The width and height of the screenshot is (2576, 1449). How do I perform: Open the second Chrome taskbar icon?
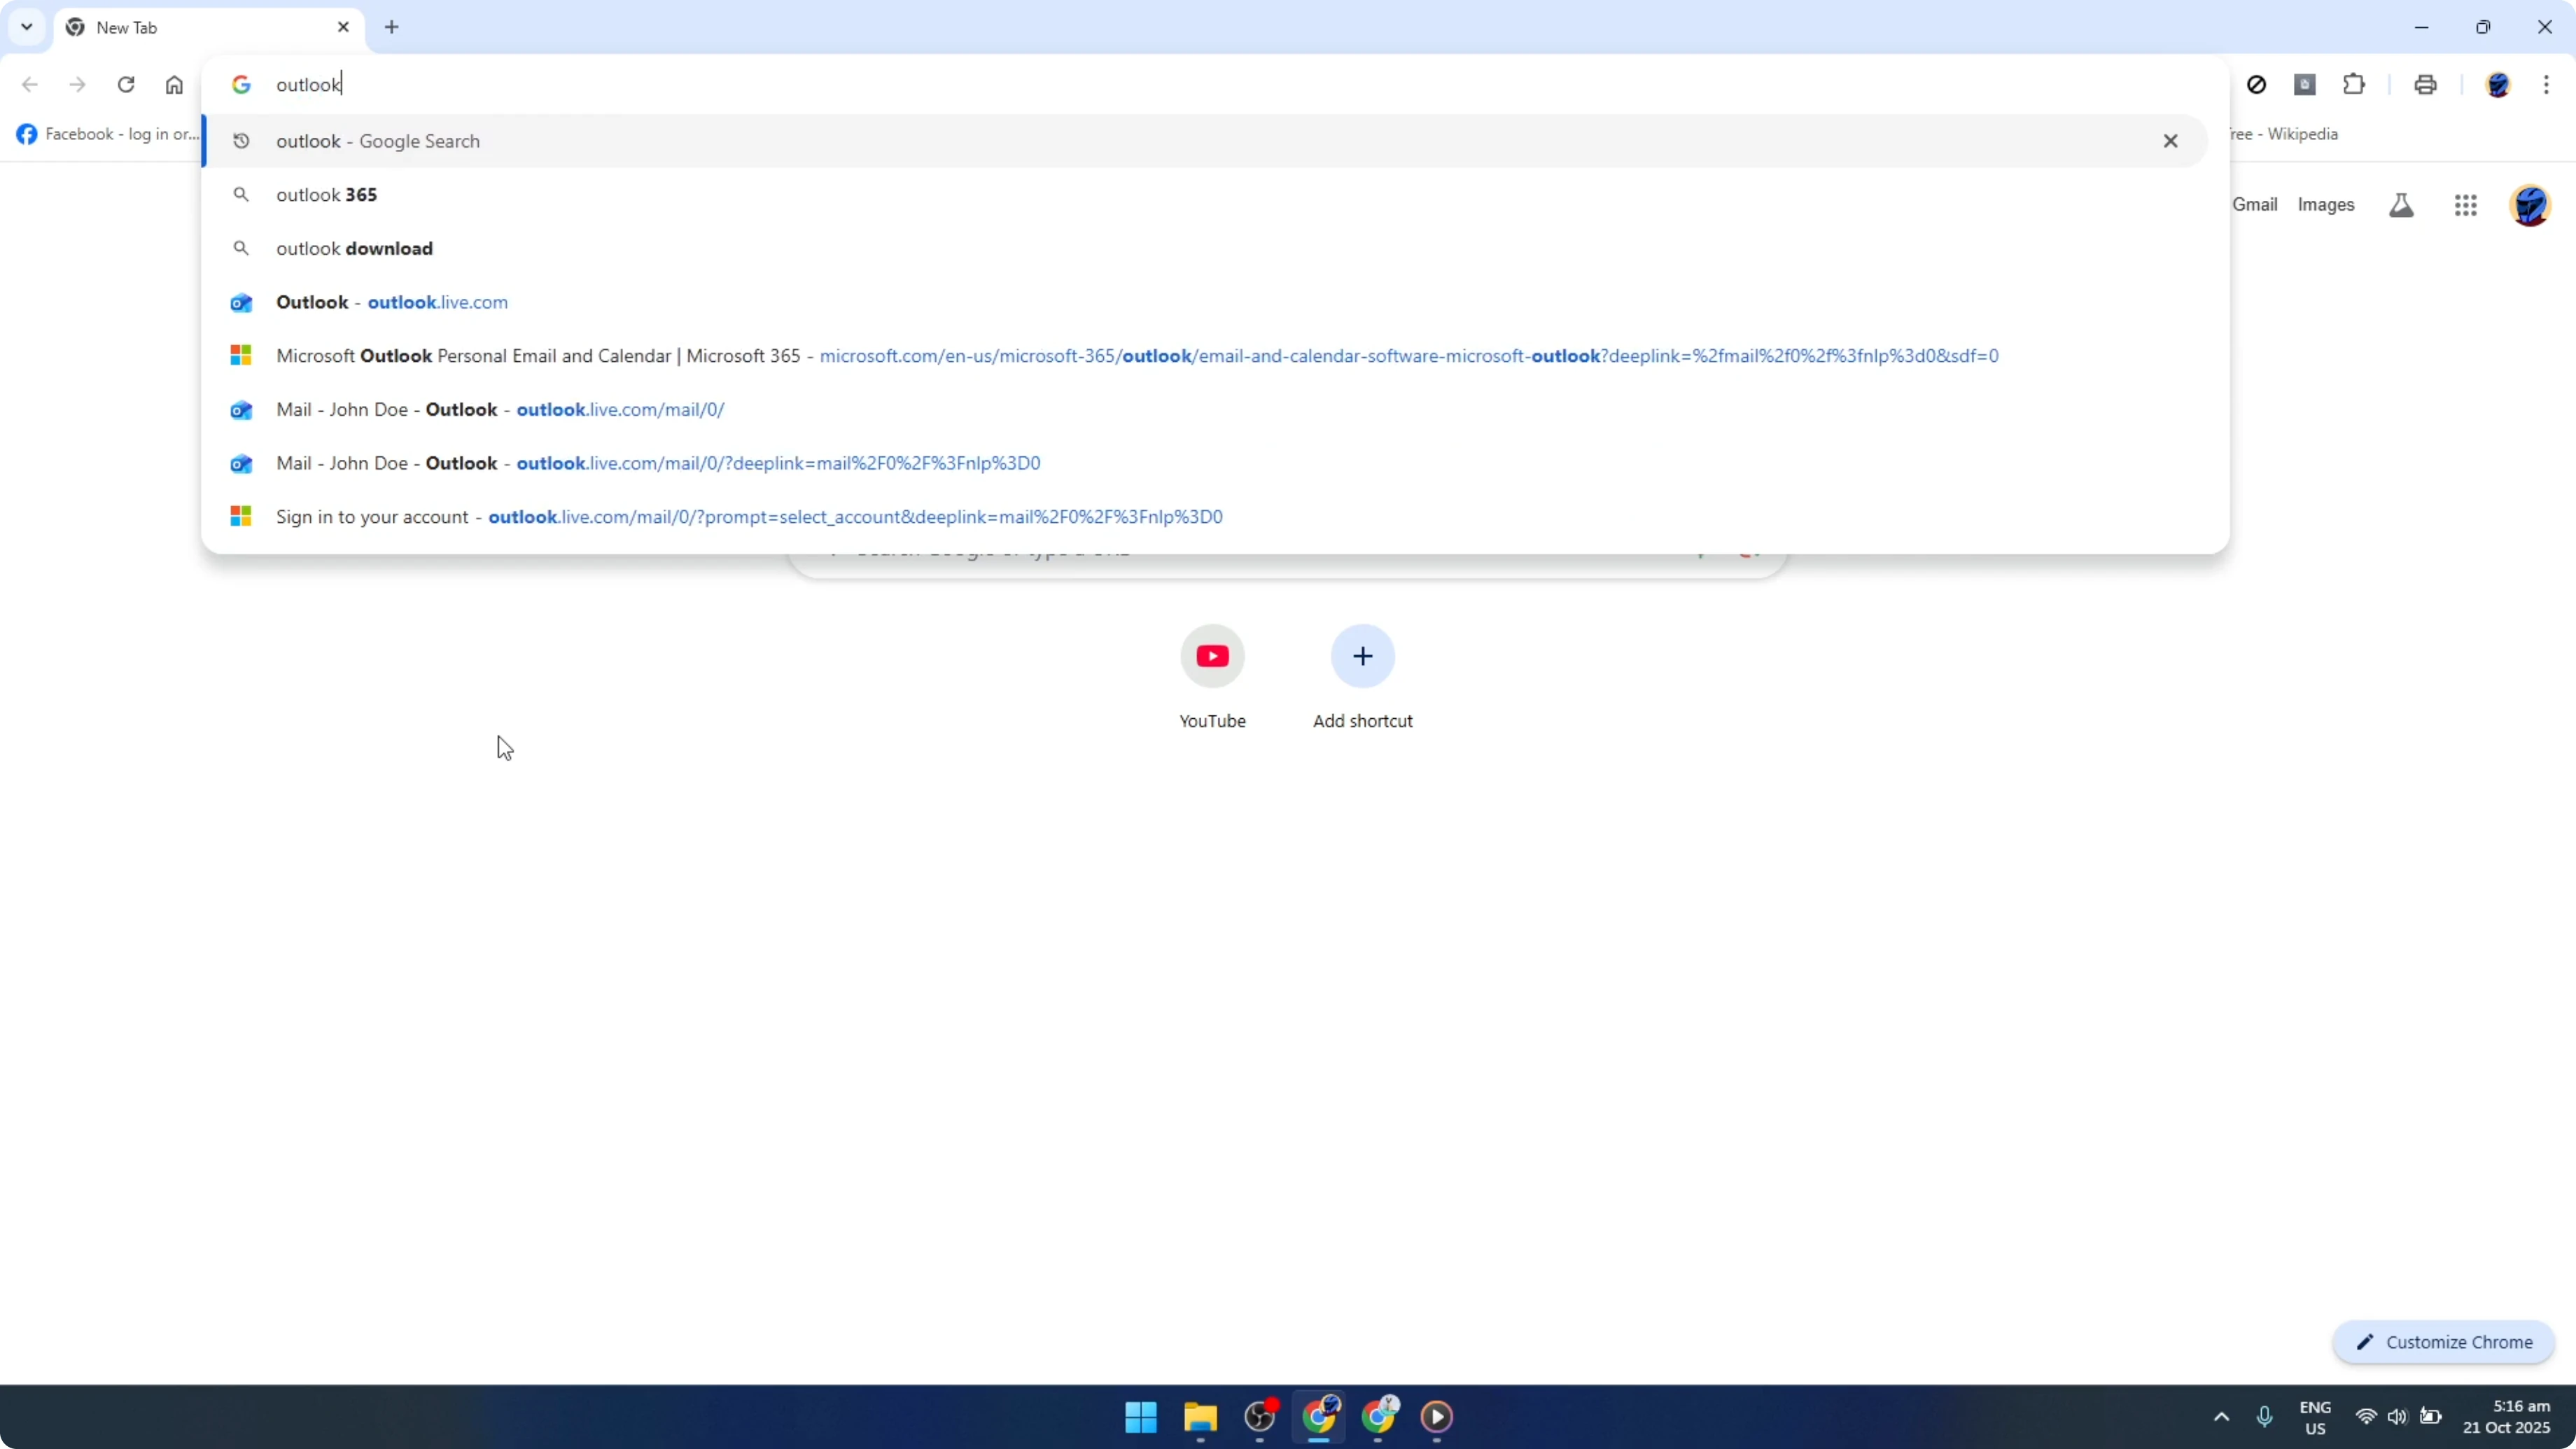coord(1378,1416)
